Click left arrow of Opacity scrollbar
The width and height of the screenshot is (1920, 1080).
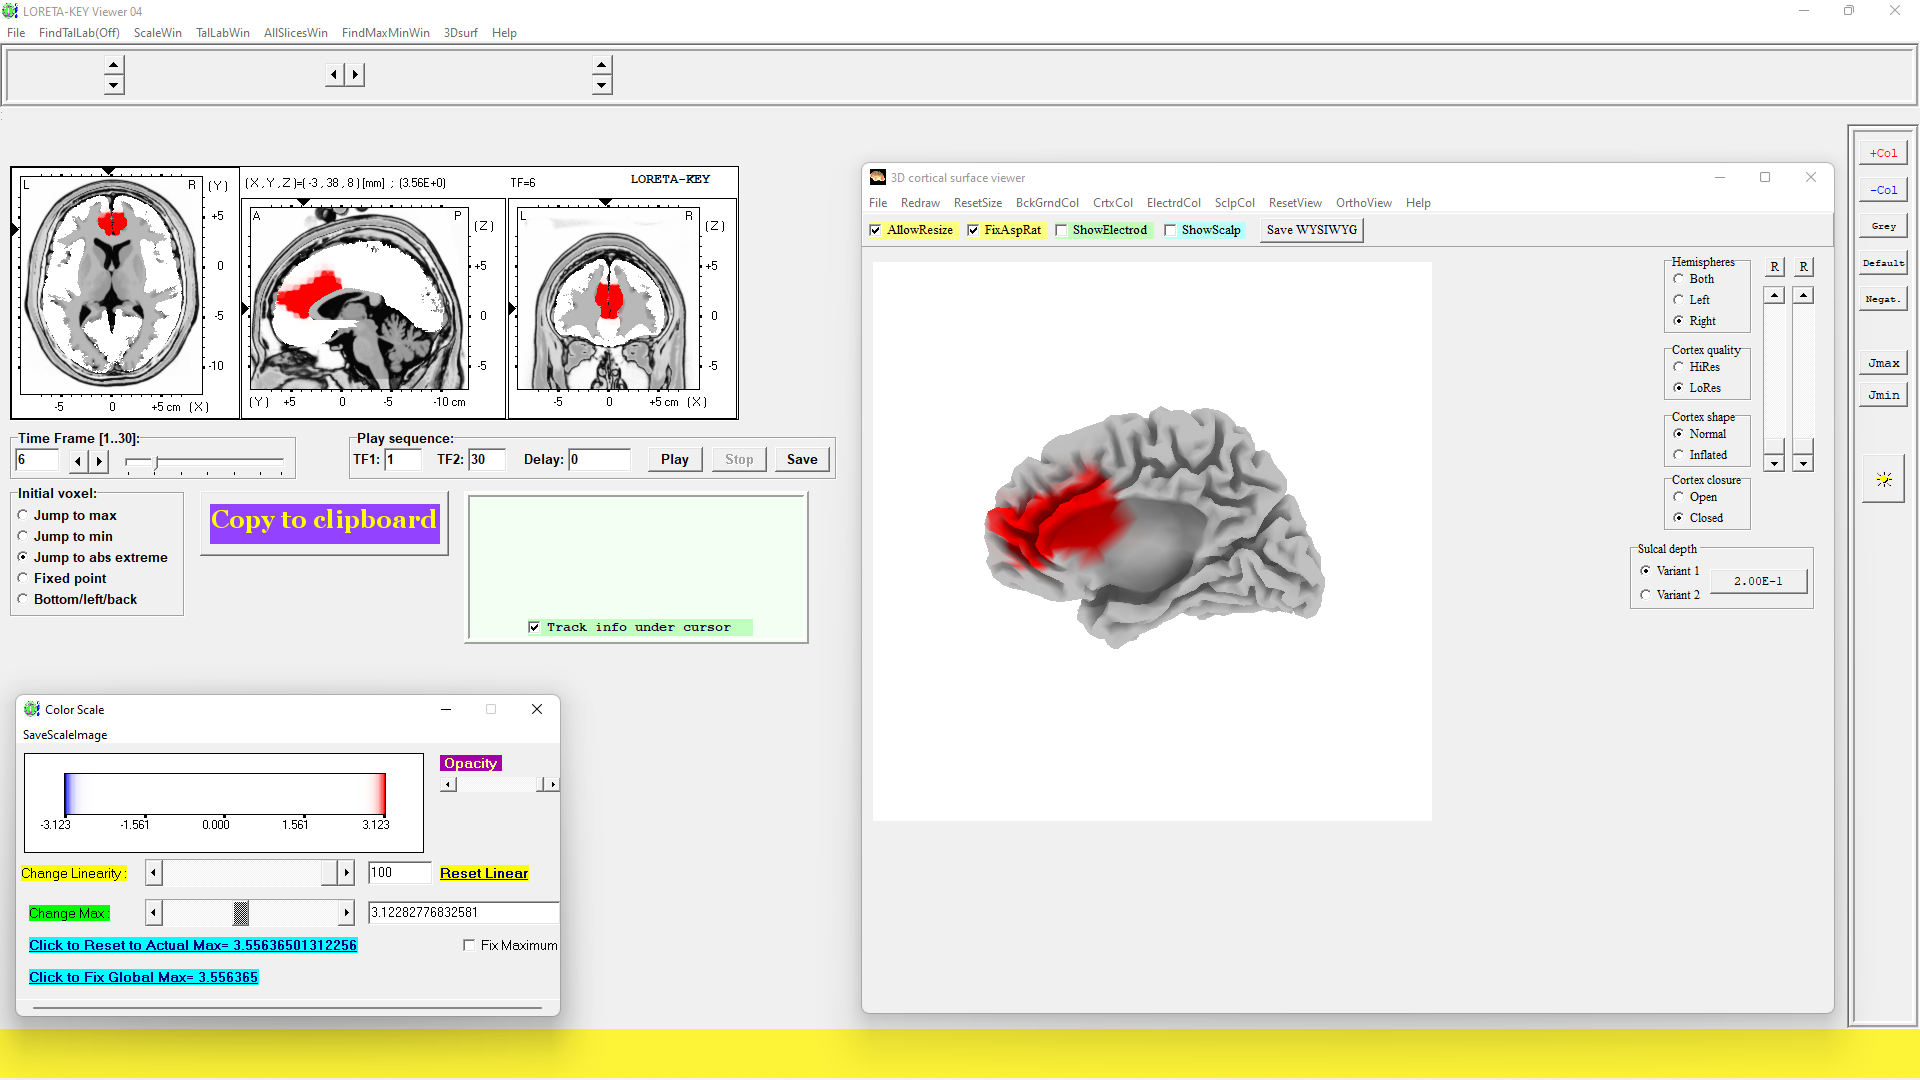[449, 785]
